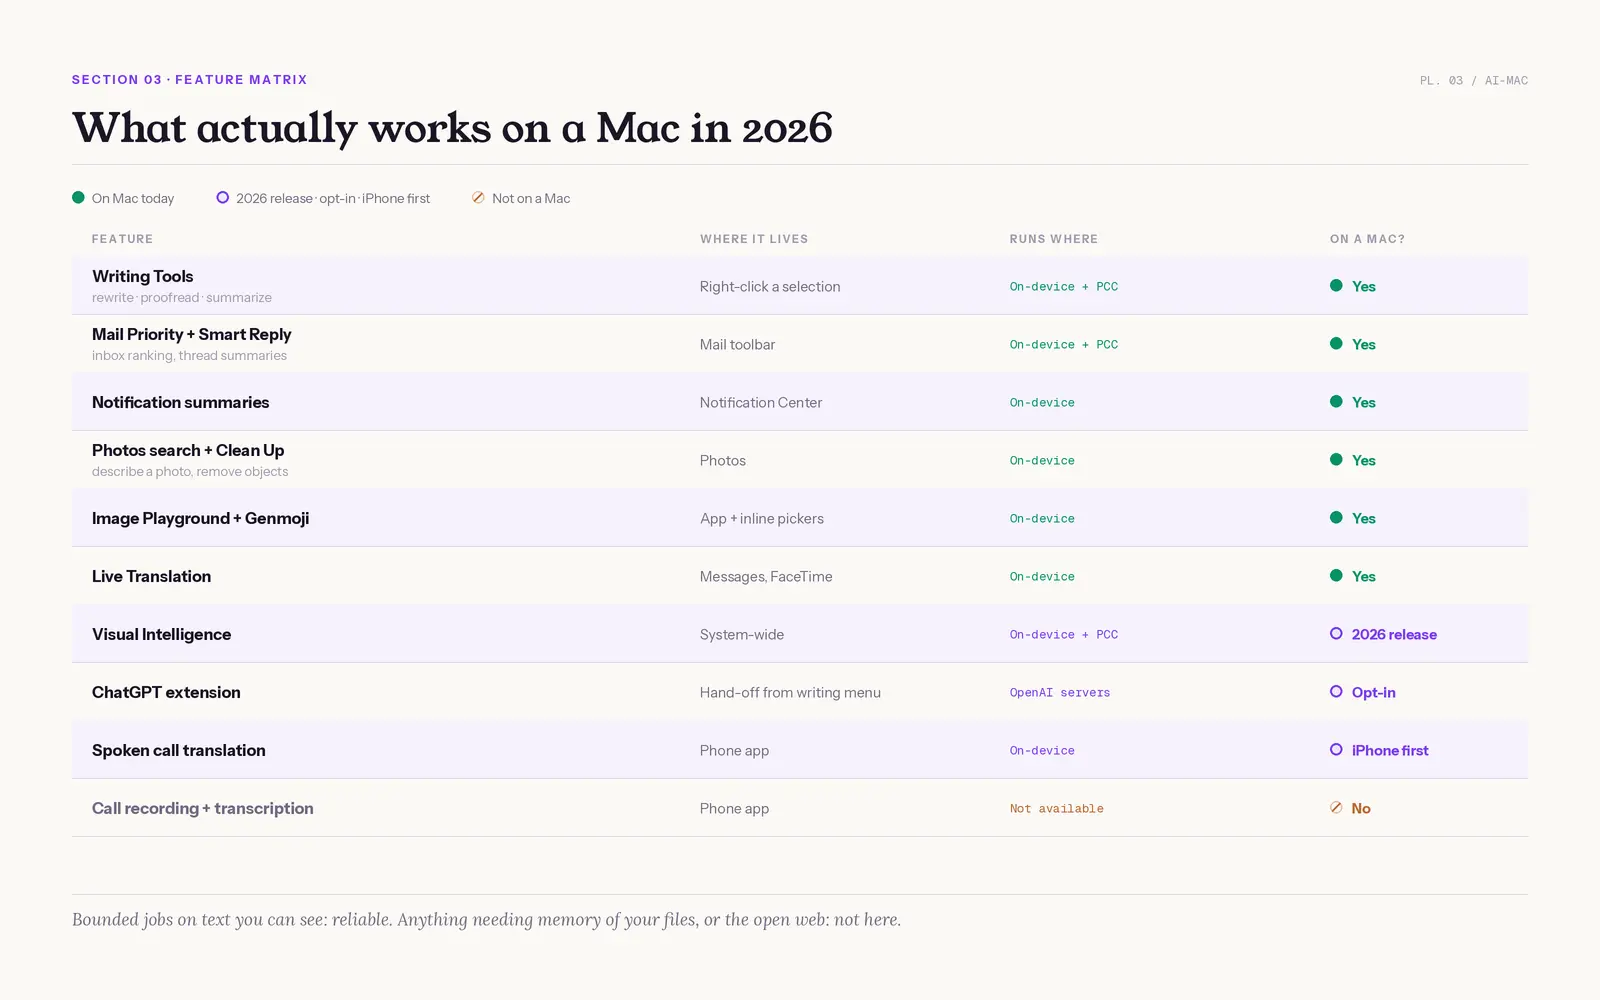Click 'Notification Center' cell

(761, 402)
